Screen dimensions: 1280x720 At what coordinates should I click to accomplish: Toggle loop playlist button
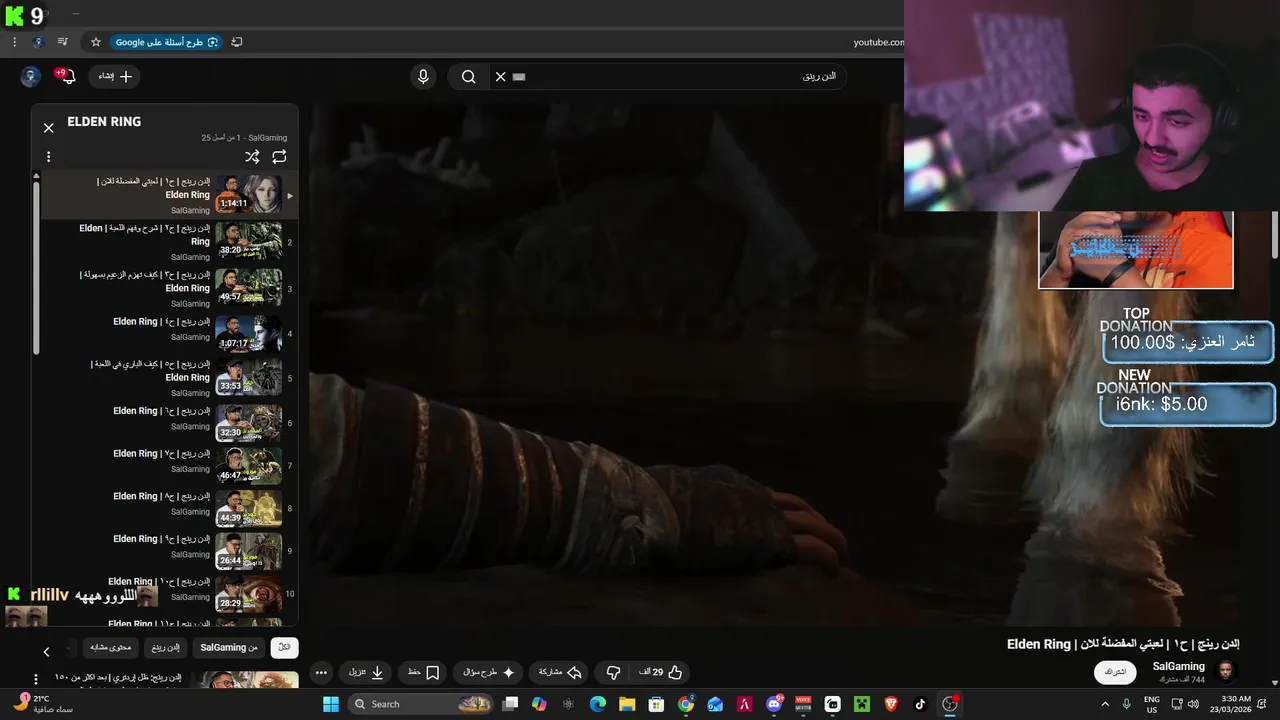[x=279, y=157]
